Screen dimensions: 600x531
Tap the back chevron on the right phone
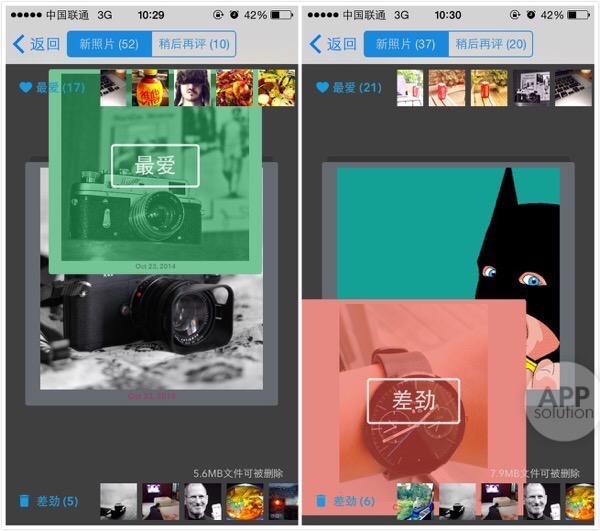316,44
